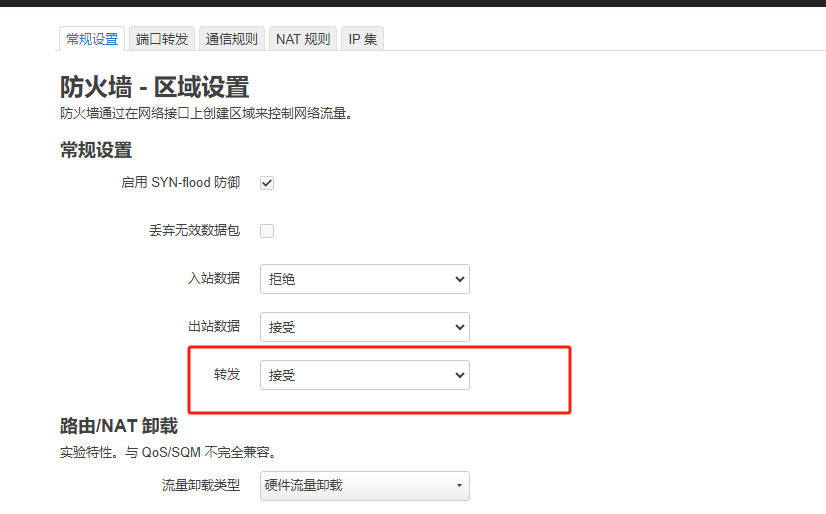Open the 入站数据 dropdown showing 拒绝

pos(364,279)
